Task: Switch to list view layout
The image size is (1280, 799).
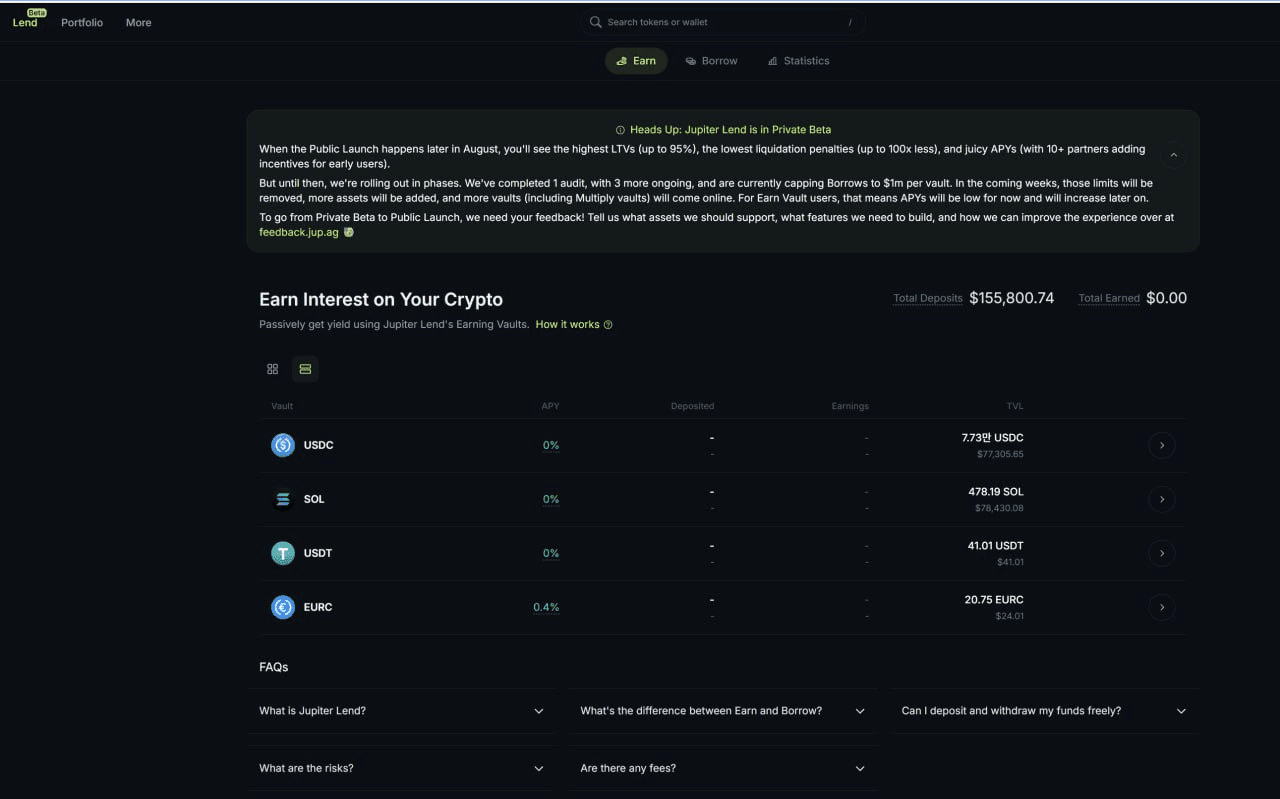Action: tap(305, 369)
